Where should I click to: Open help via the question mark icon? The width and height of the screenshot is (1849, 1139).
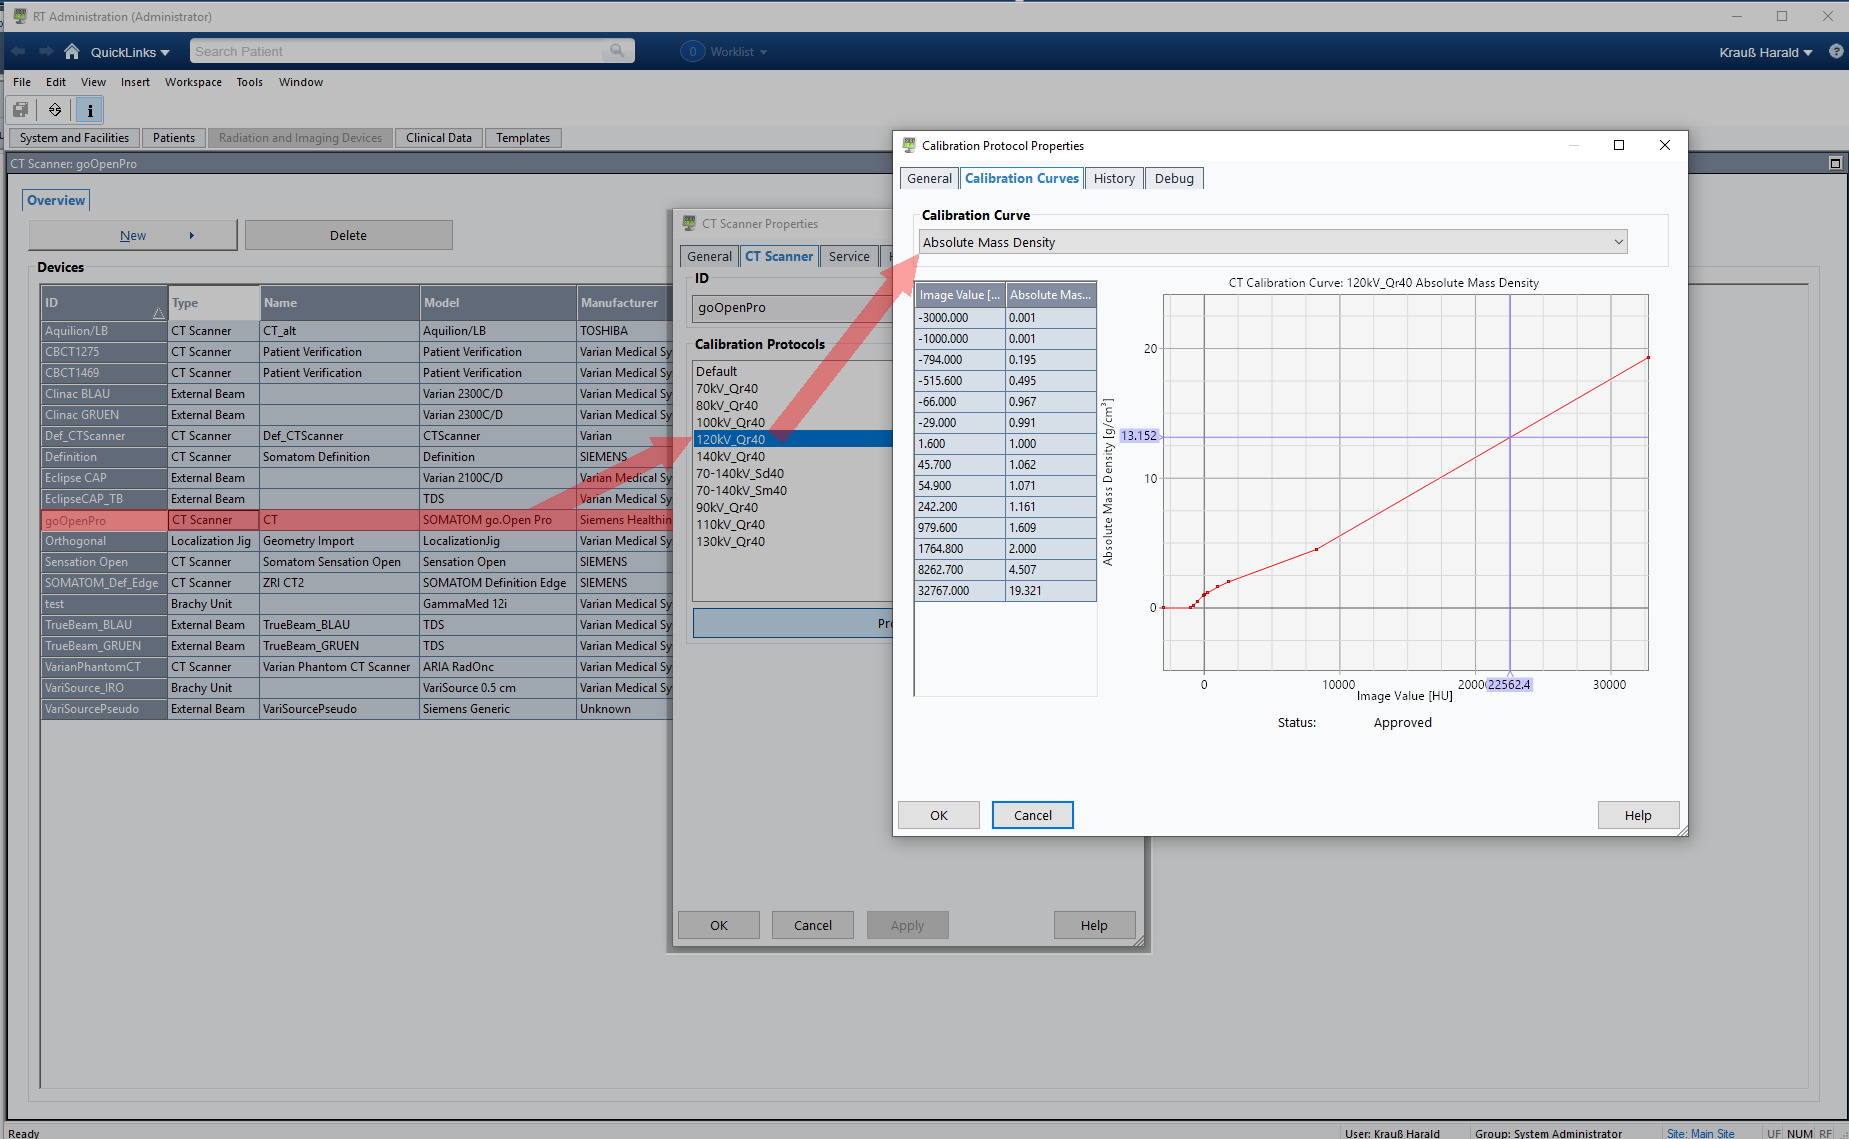point(1836,52)
